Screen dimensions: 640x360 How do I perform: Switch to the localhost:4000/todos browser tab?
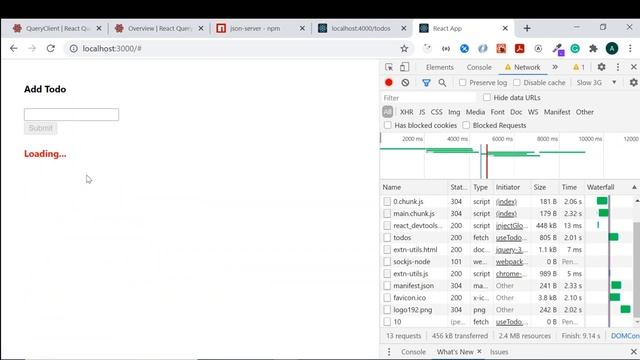tap(361, 28)
